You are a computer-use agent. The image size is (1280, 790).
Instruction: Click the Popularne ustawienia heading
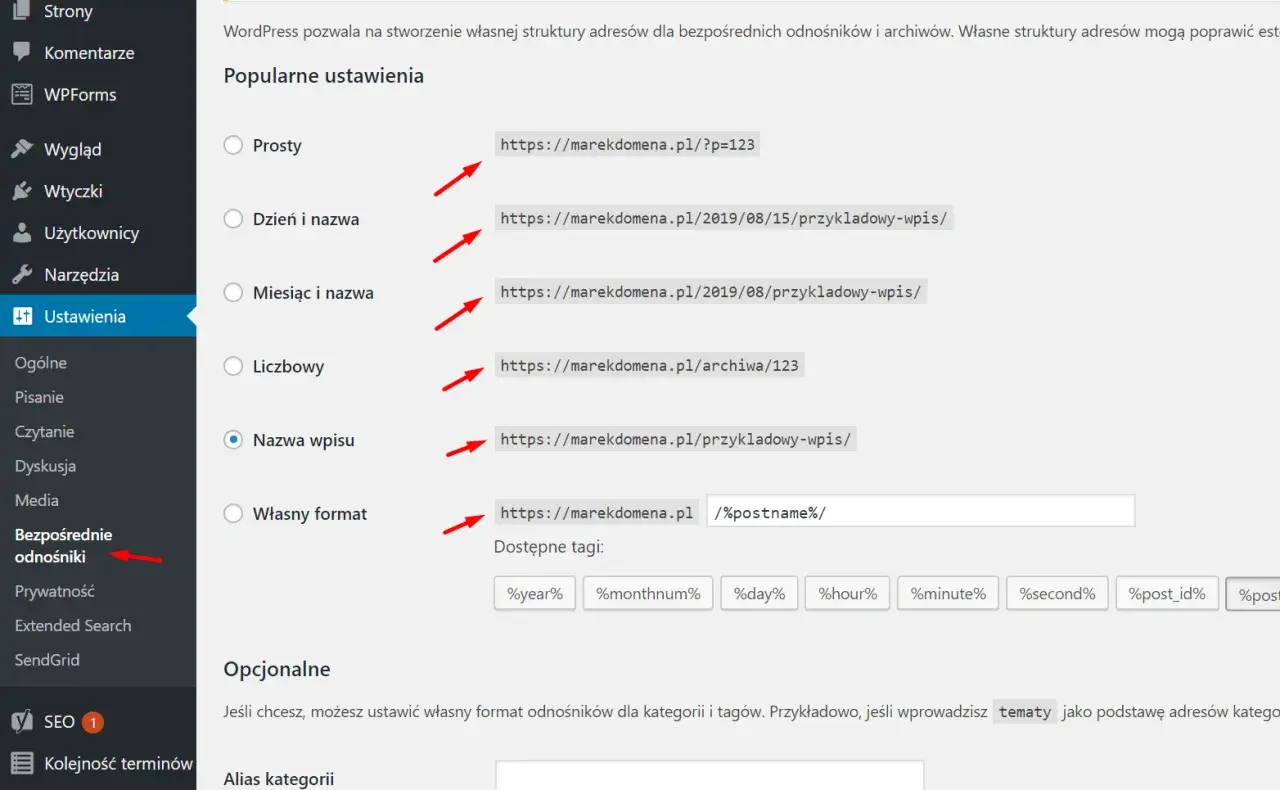(x=324, y=76)
